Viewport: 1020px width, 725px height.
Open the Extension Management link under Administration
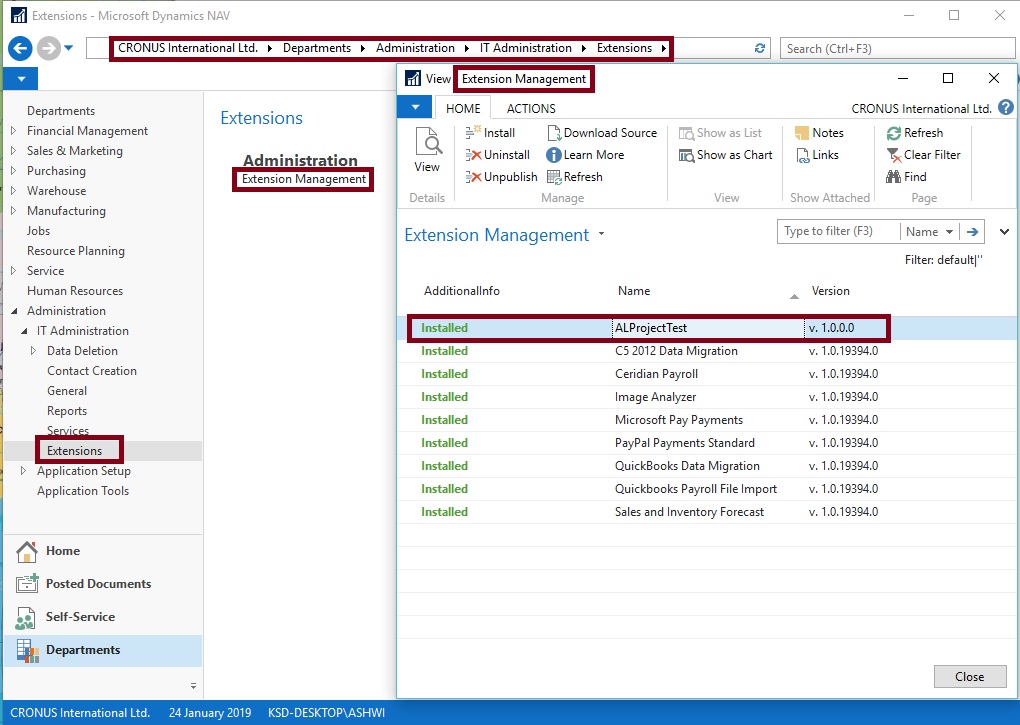[x=304, y=179]
